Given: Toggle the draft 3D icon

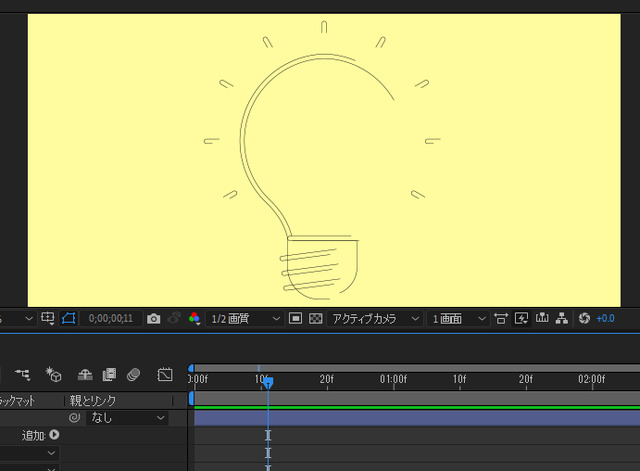Looking at the screenshot, I should [53, 374].
